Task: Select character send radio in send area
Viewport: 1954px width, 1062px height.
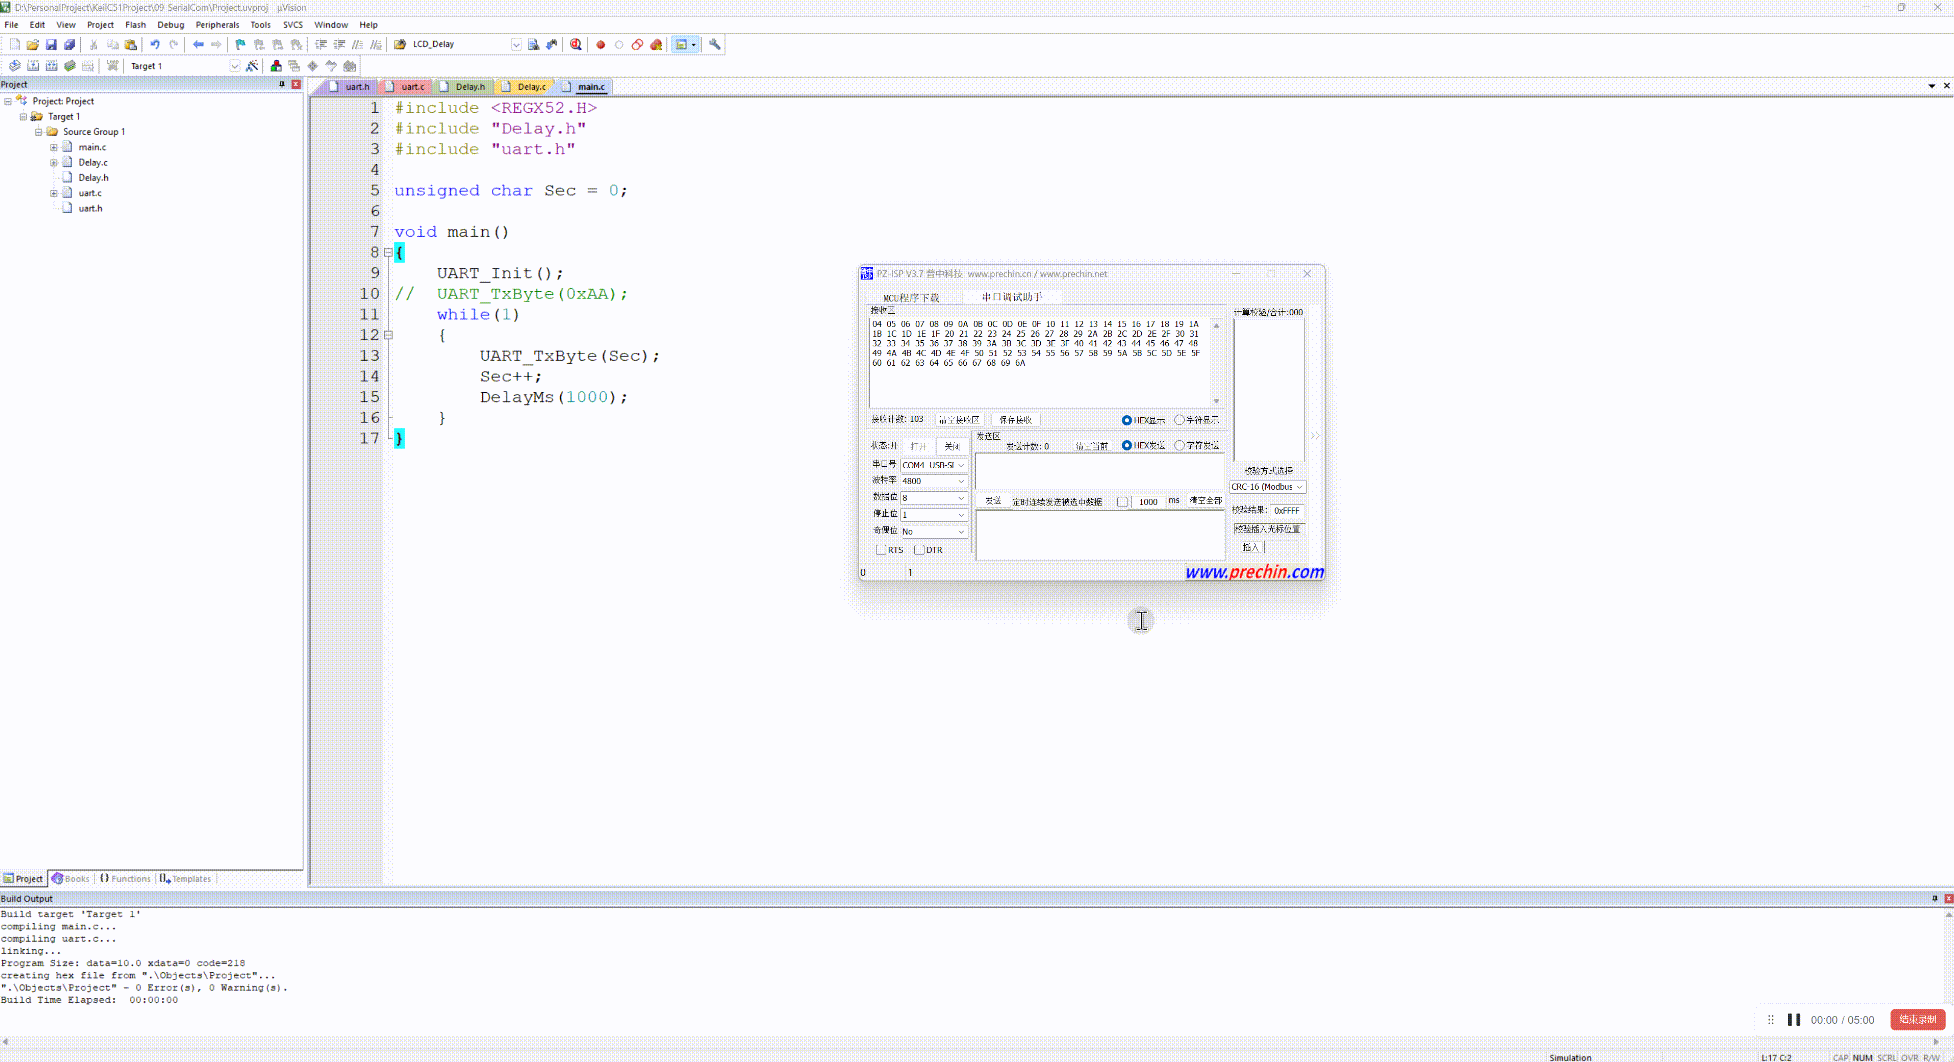Action: 1179,445
